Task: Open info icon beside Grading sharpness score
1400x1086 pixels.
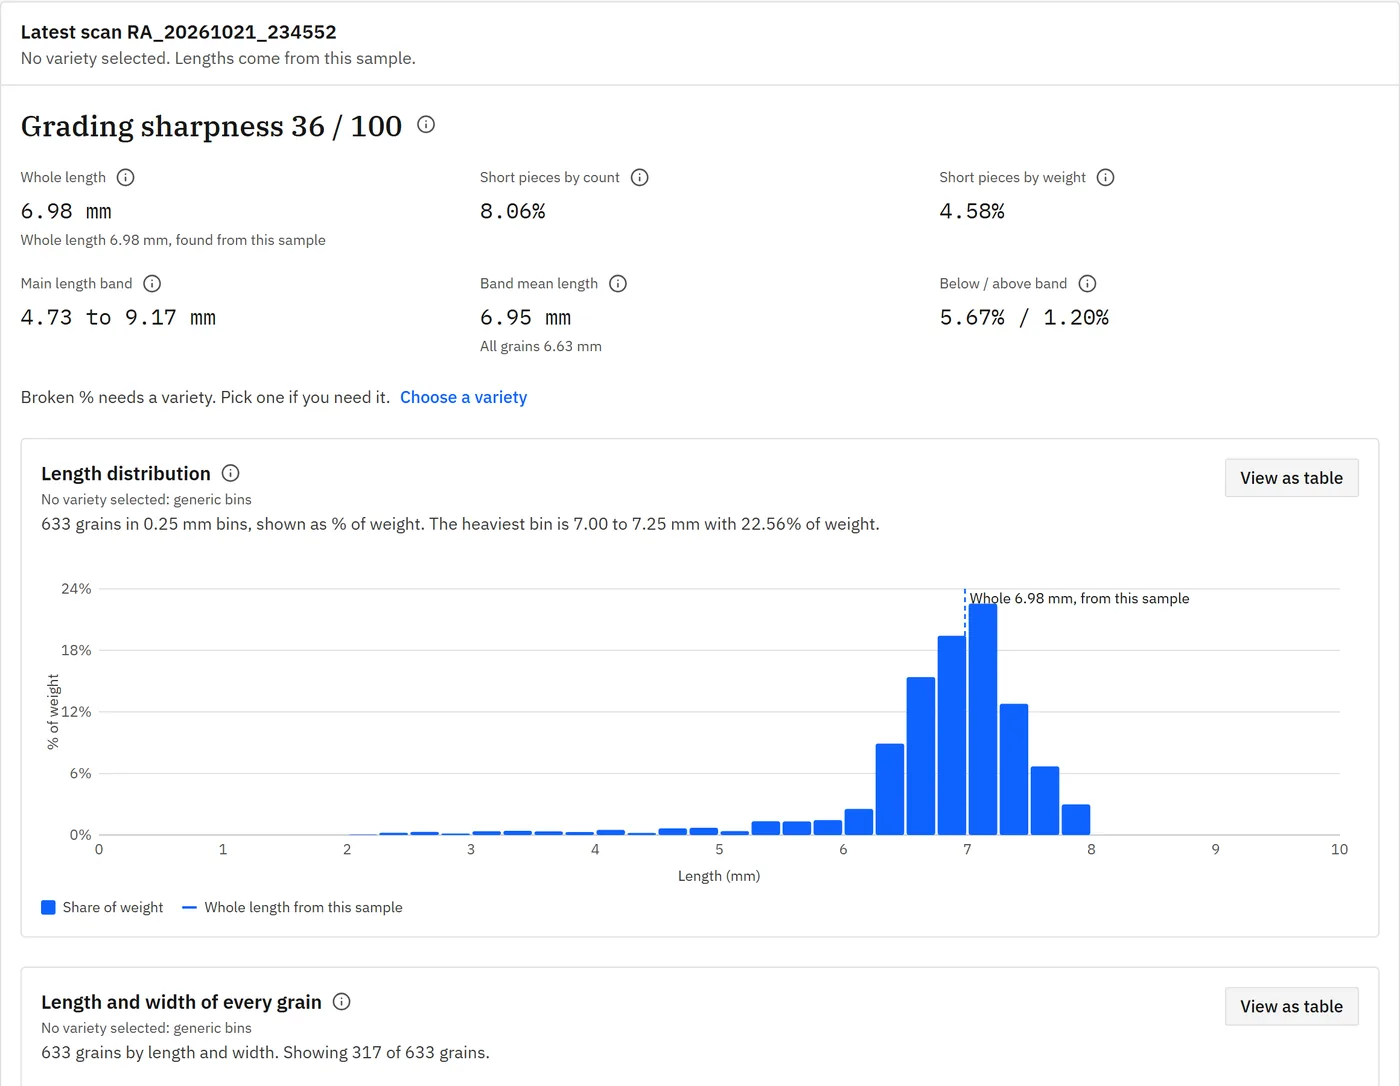Action: (426, 125)
